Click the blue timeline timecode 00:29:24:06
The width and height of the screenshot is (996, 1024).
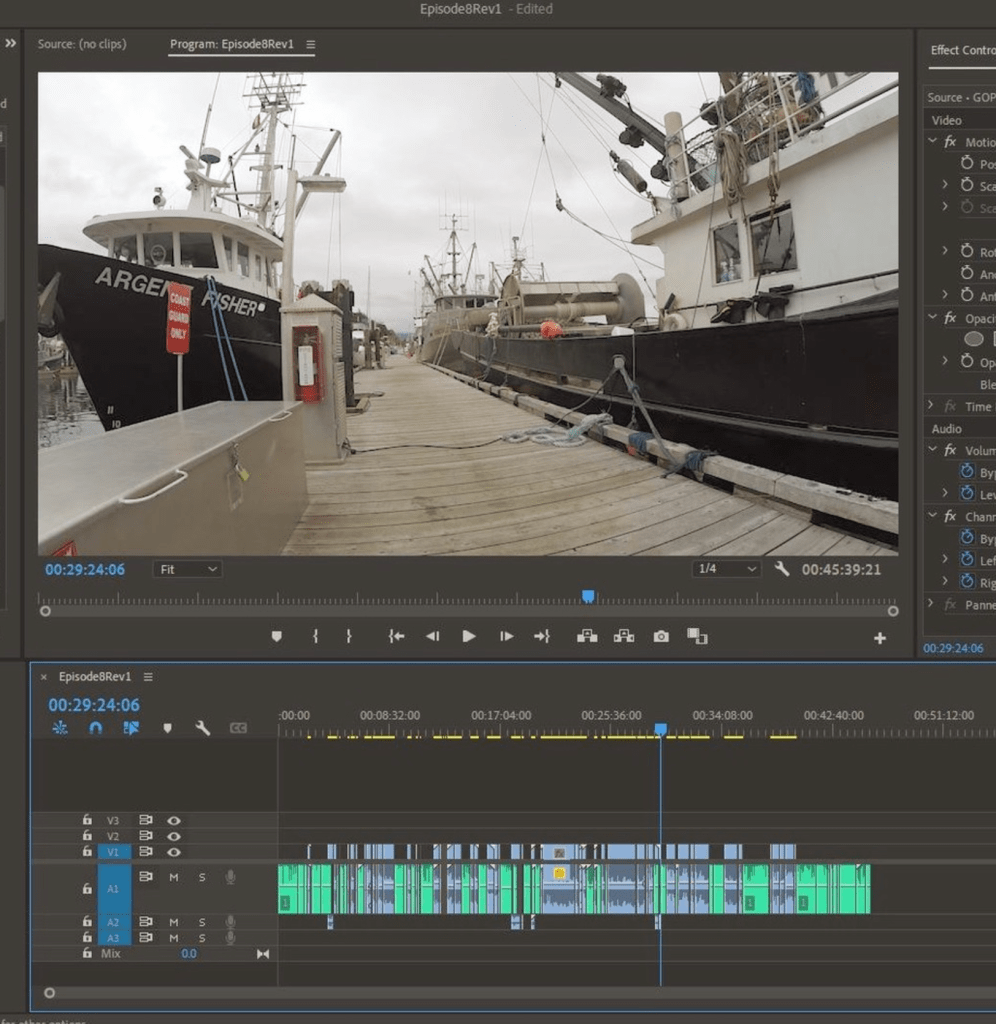click(x=94, y=705)
